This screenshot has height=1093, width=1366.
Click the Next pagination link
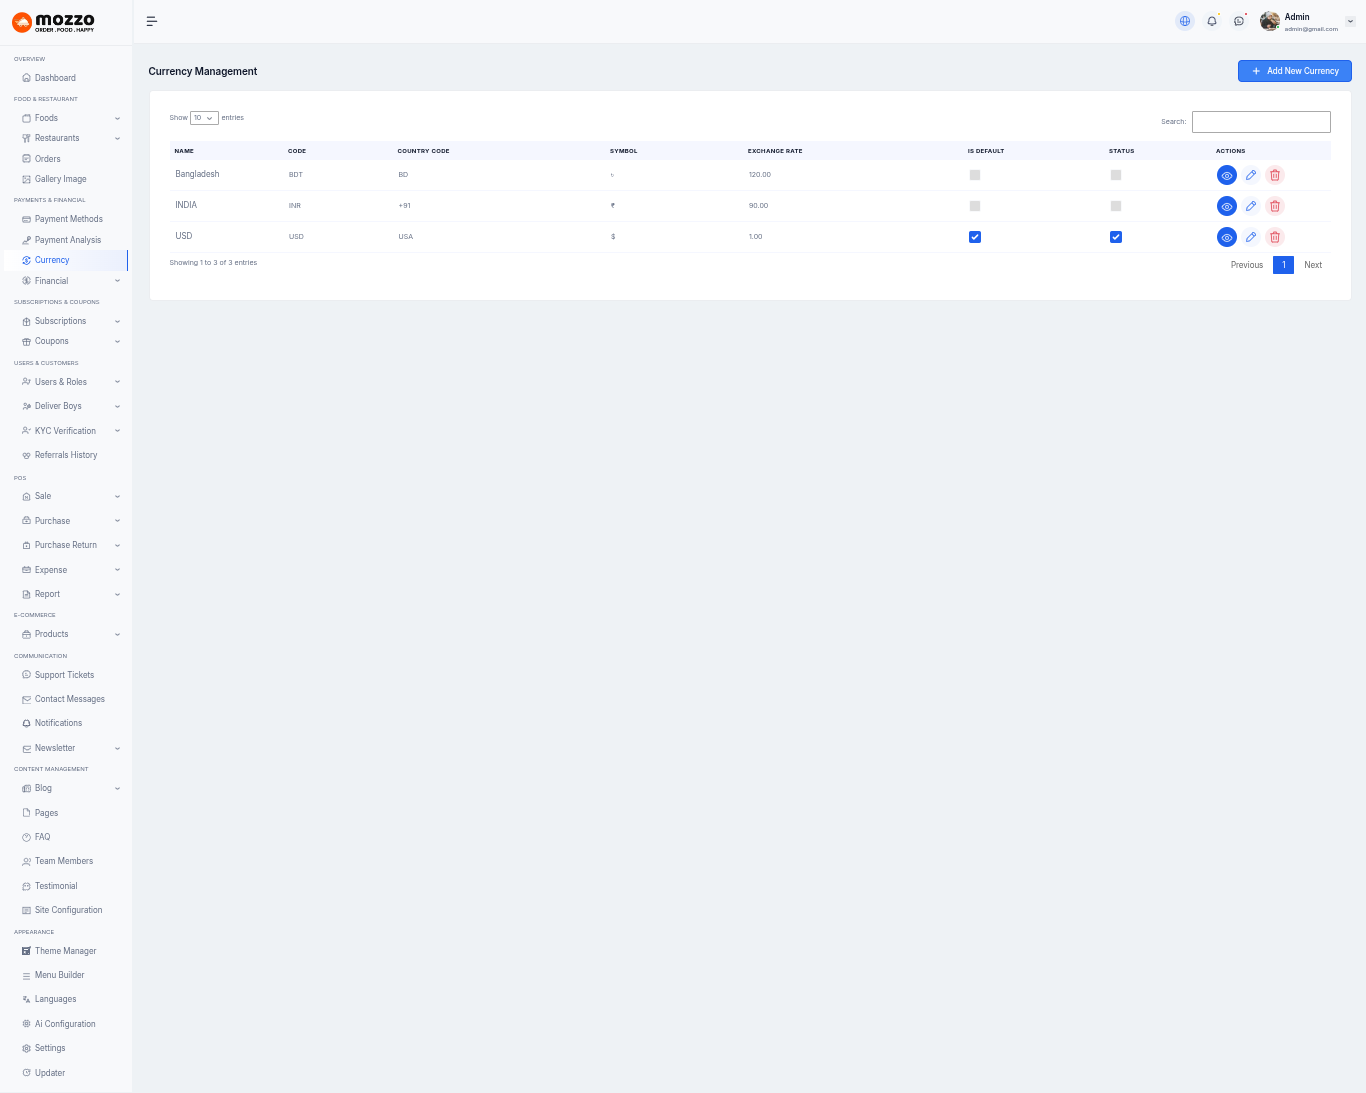[1312, 265]
